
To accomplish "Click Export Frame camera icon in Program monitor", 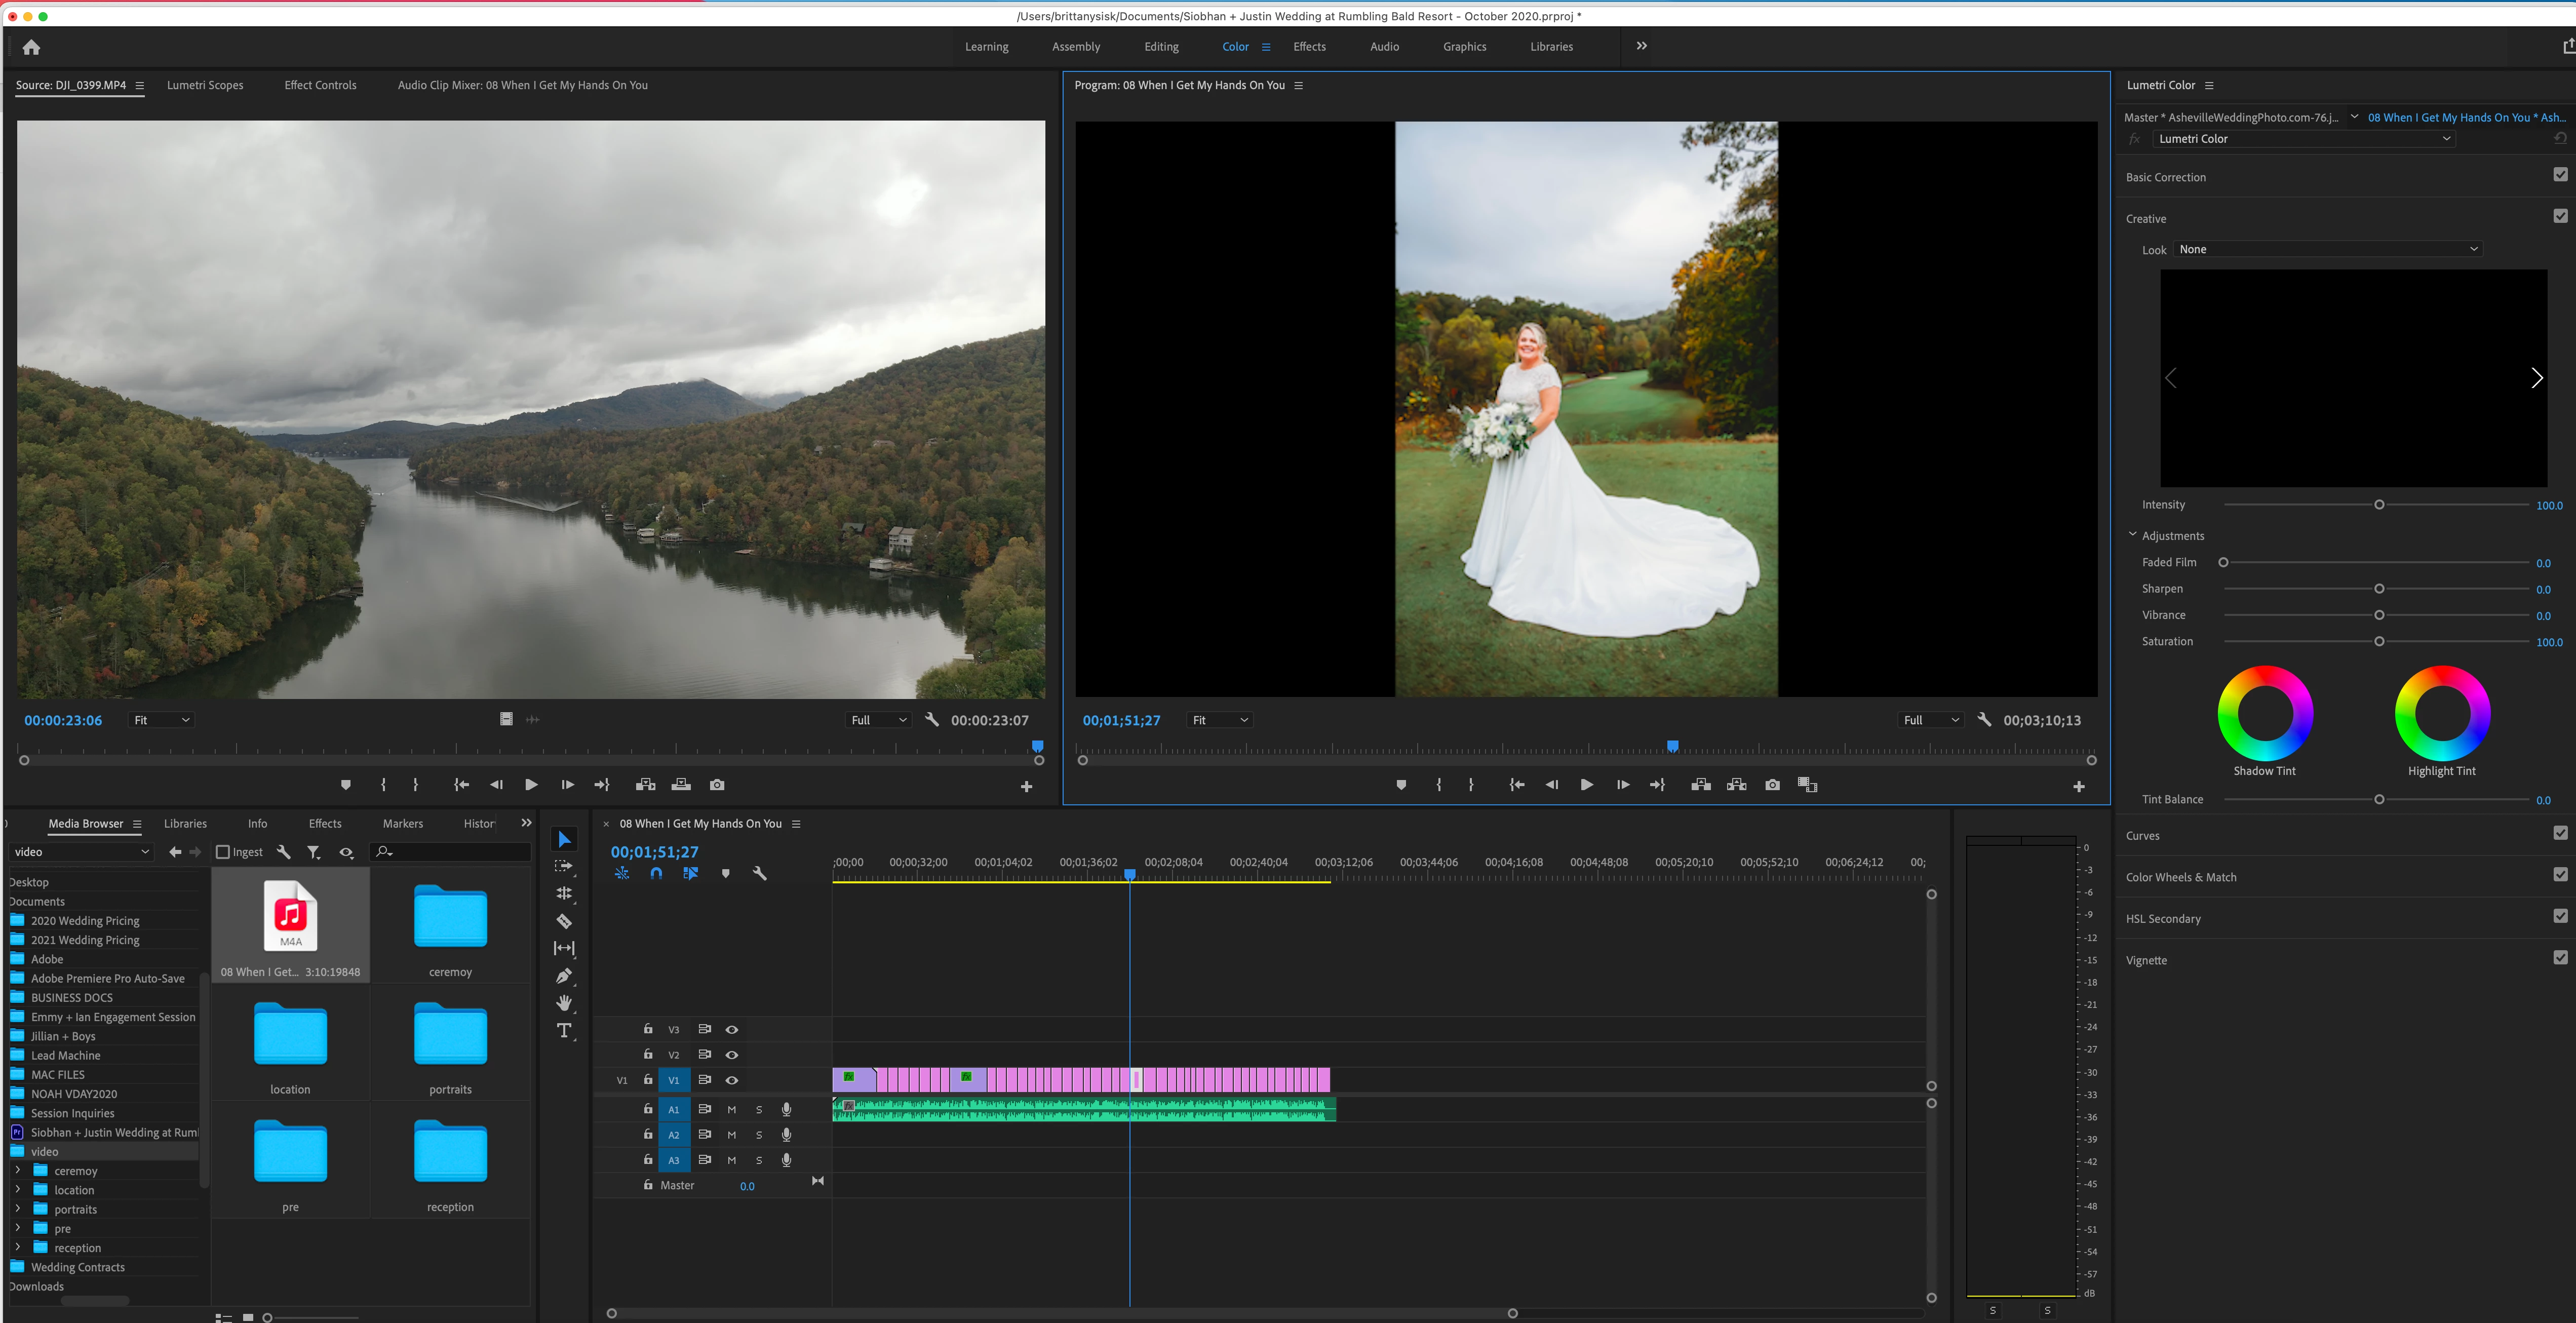I will point(1772,785).
